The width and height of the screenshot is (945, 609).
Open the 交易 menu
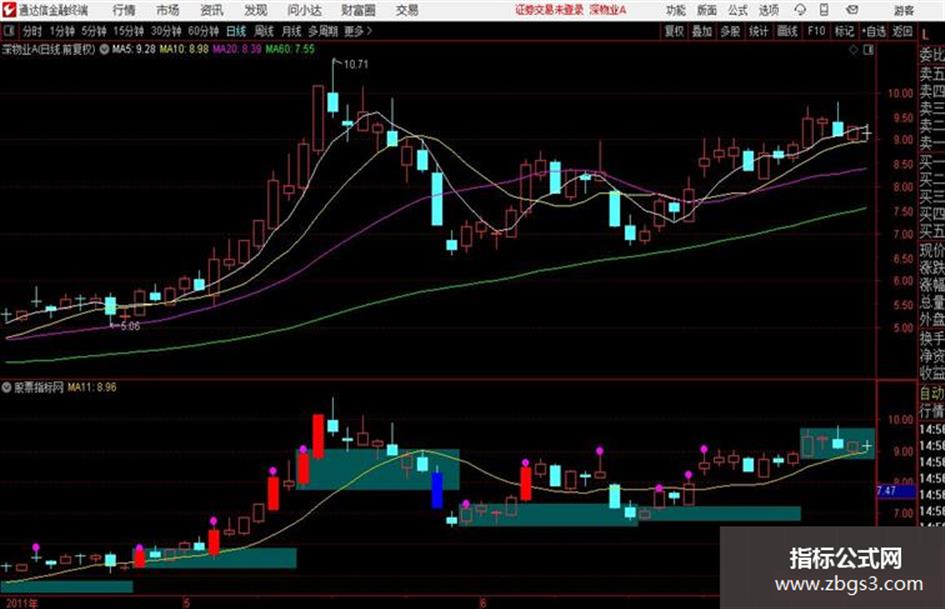click(x=407, y=10)
